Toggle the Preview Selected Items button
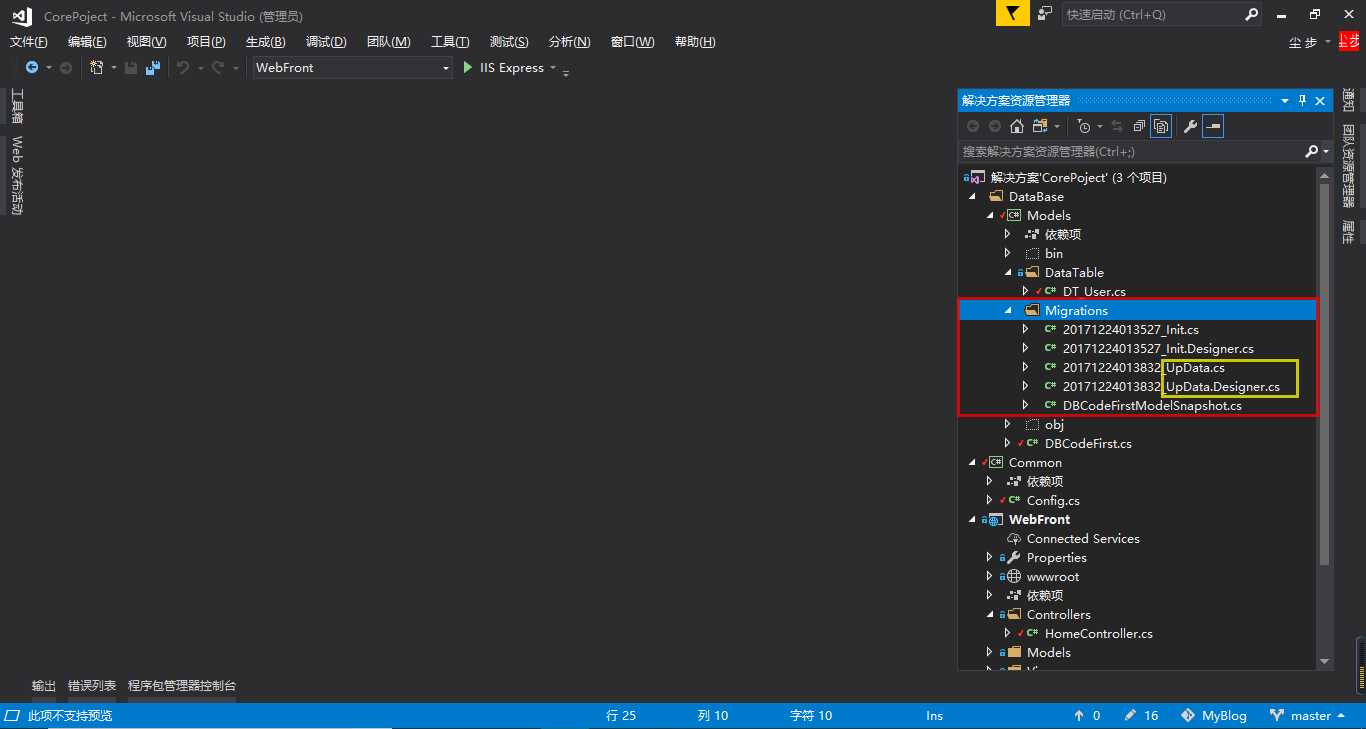The image size is (1366, 729). [x=1213, y=126]
